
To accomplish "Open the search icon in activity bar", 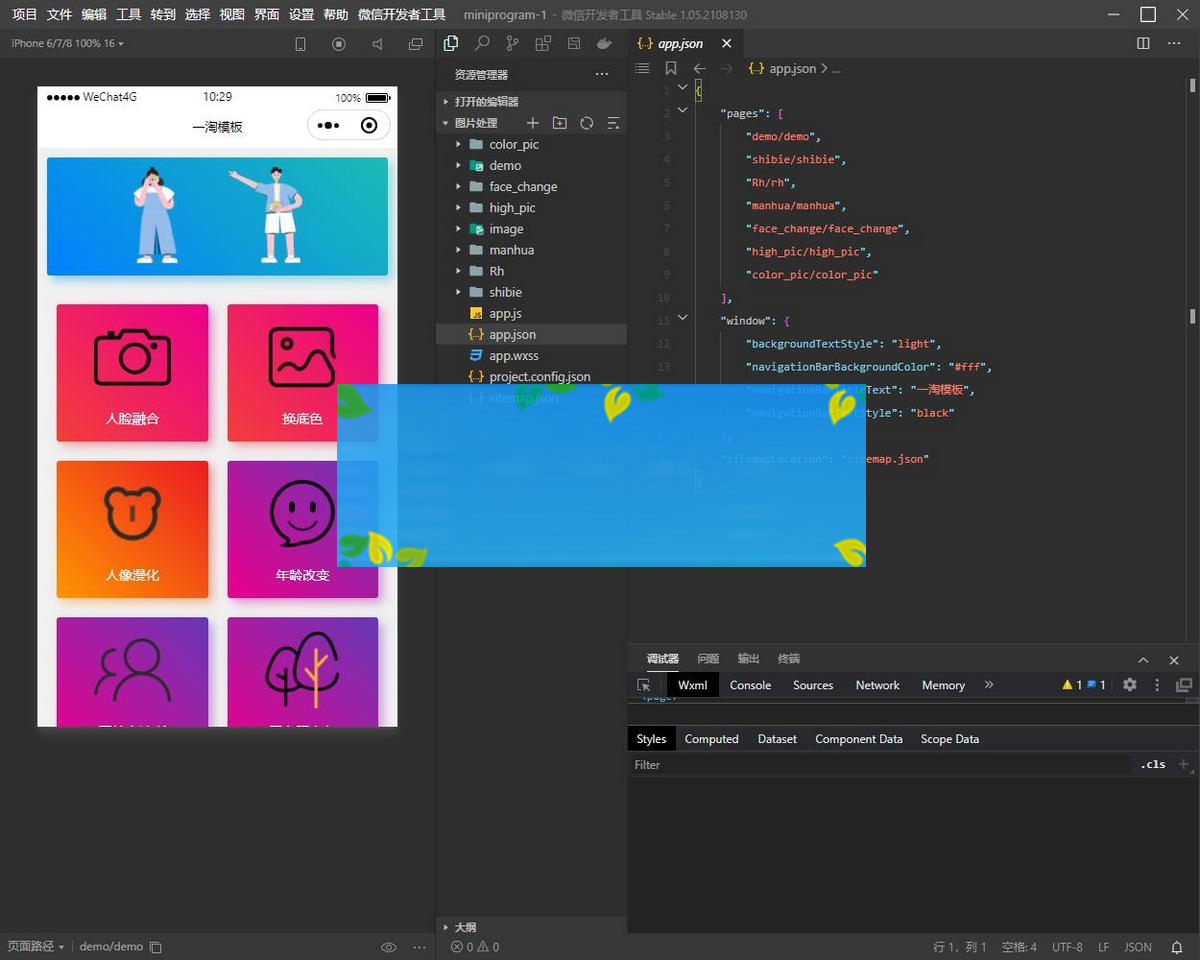I will pos(482,44).
